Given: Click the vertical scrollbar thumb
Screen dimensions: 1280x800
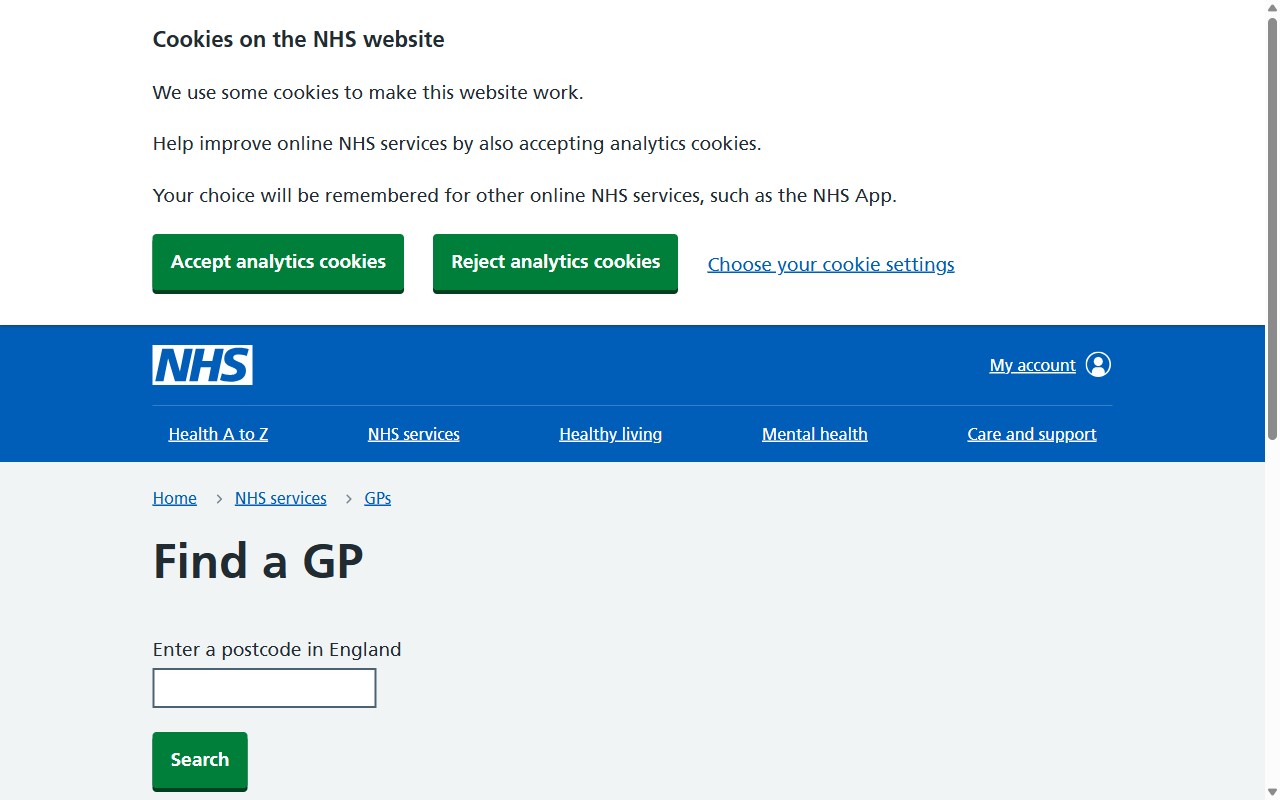Looking at the screenshot, I should [1272, 228].
